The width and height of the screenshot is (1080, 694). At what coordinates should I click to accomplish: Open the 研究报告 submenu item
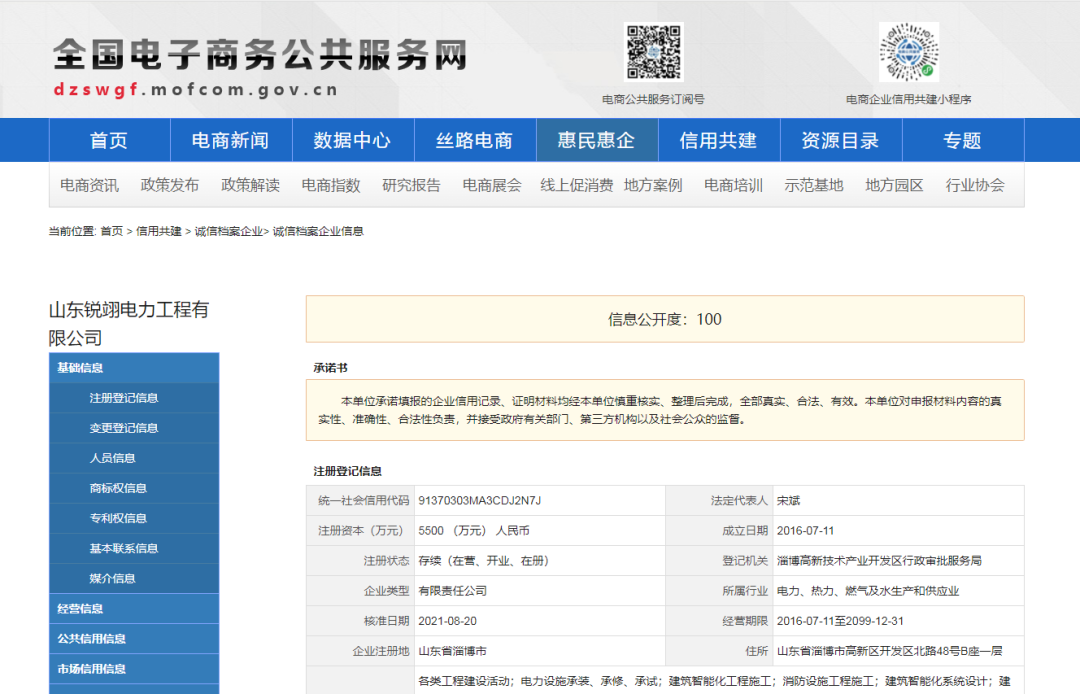[x=411, y=185]
